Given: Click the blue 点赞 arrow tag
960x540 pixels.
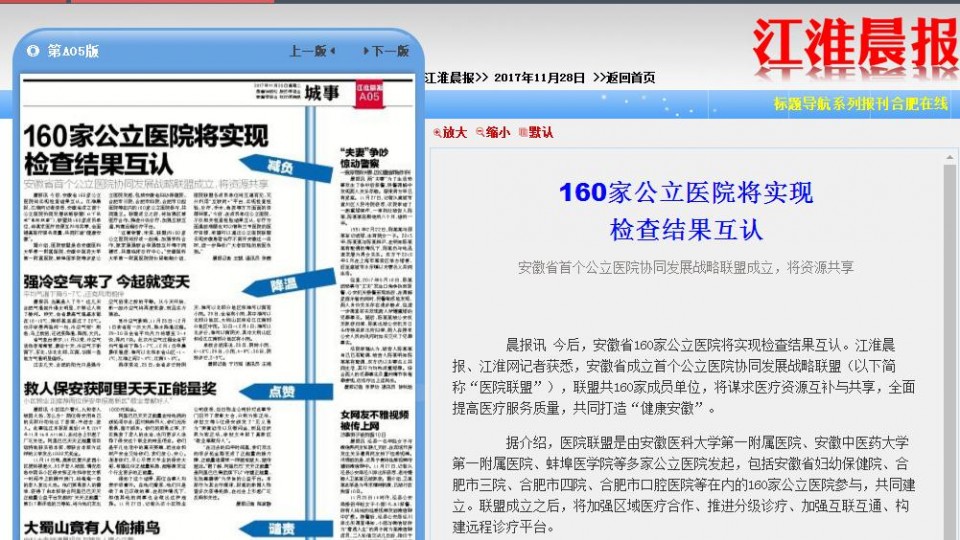Looking at the screenshot, I should 281,393.
